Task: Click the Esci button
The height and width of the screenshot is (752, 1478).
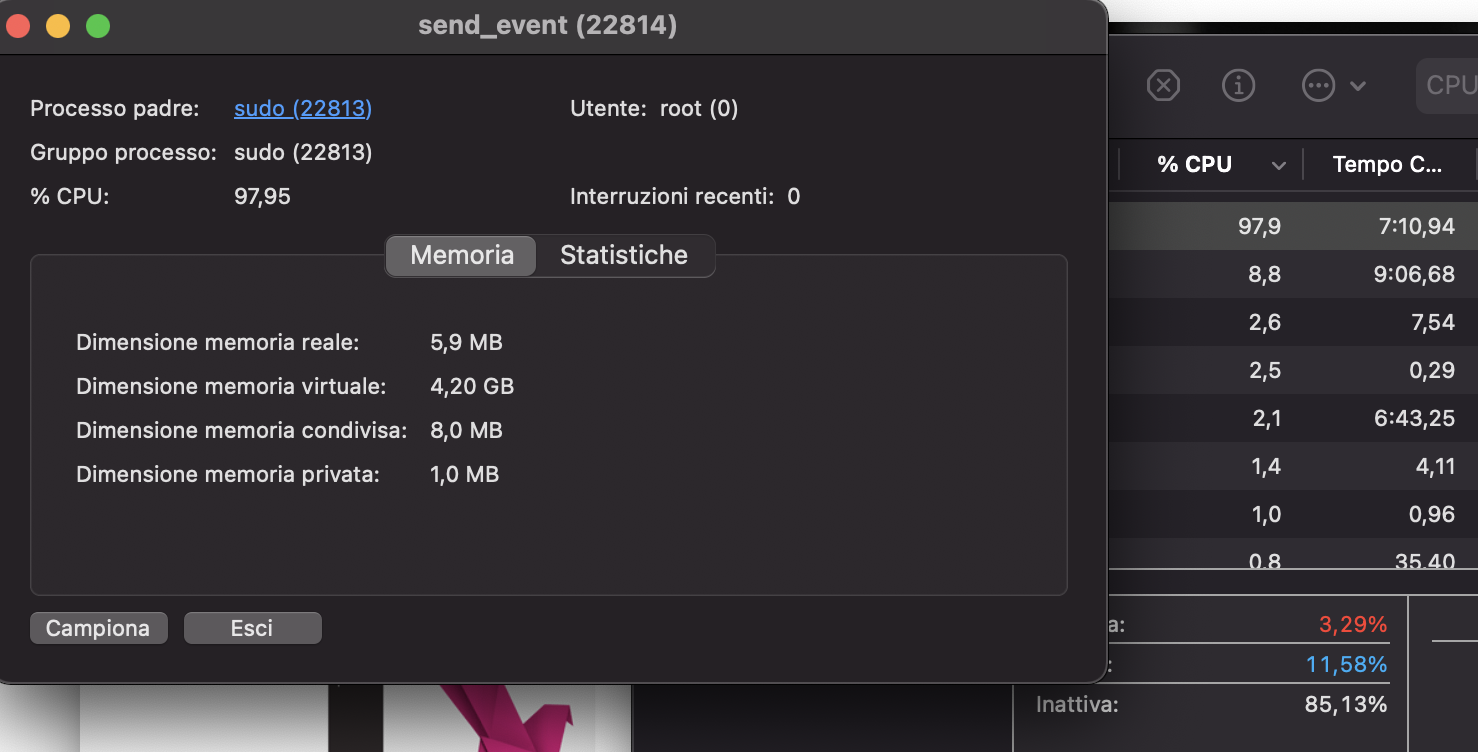Action: pos(252,628)
